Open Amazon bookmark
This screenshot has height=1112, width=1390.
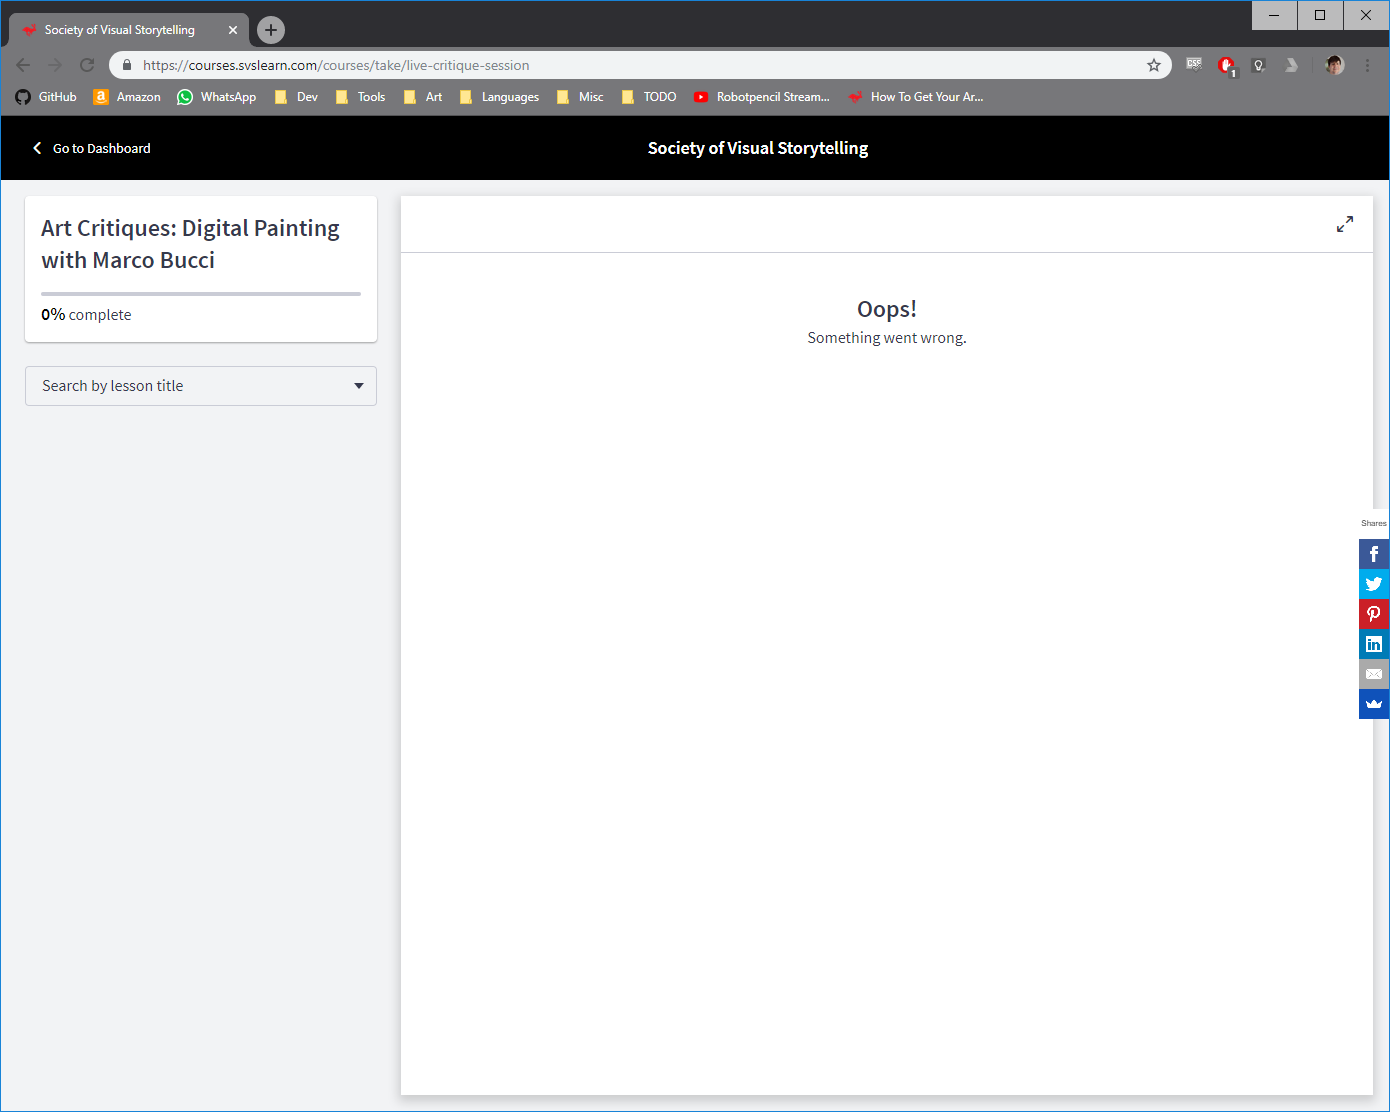click(x=127, y=97)
